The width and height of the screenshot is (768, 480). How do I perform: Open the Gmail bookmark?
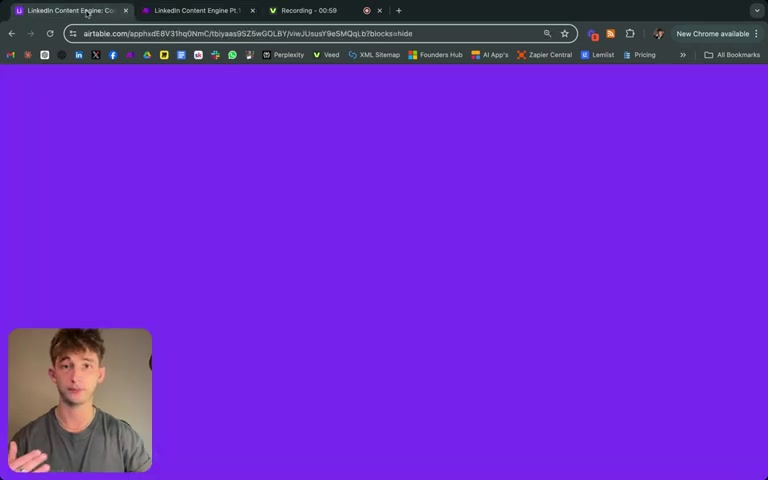(x=10, y=55)
